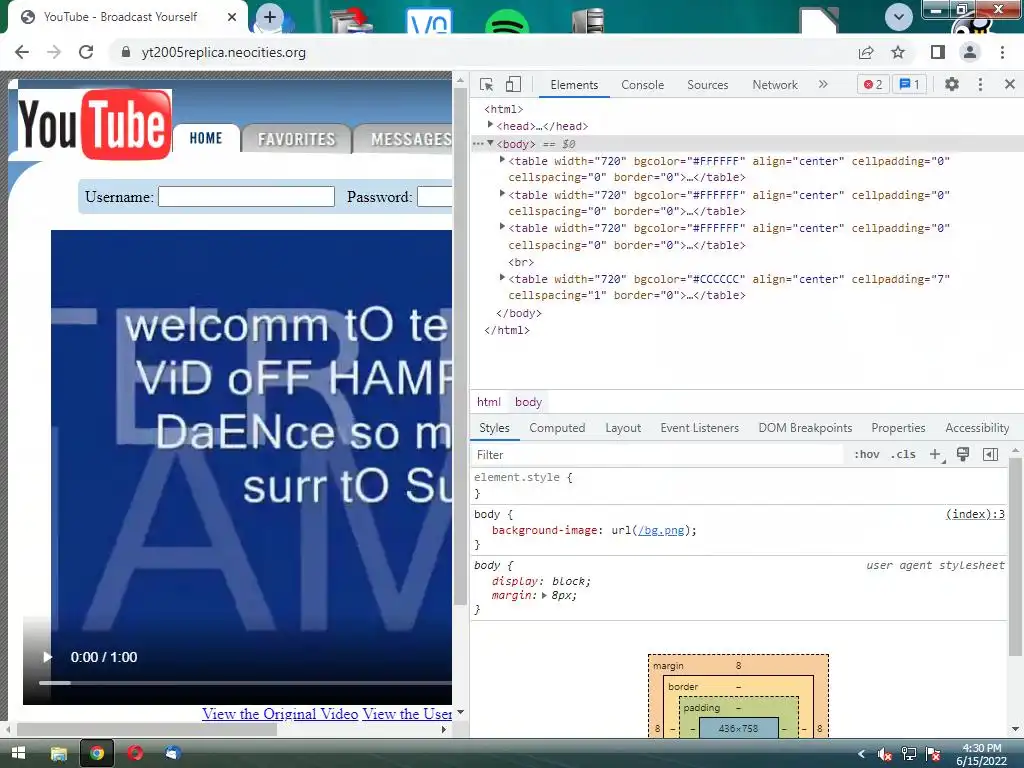Screen dimensions: 1024x768
Task: Click the YouTube logo
Action: [95, 124]
